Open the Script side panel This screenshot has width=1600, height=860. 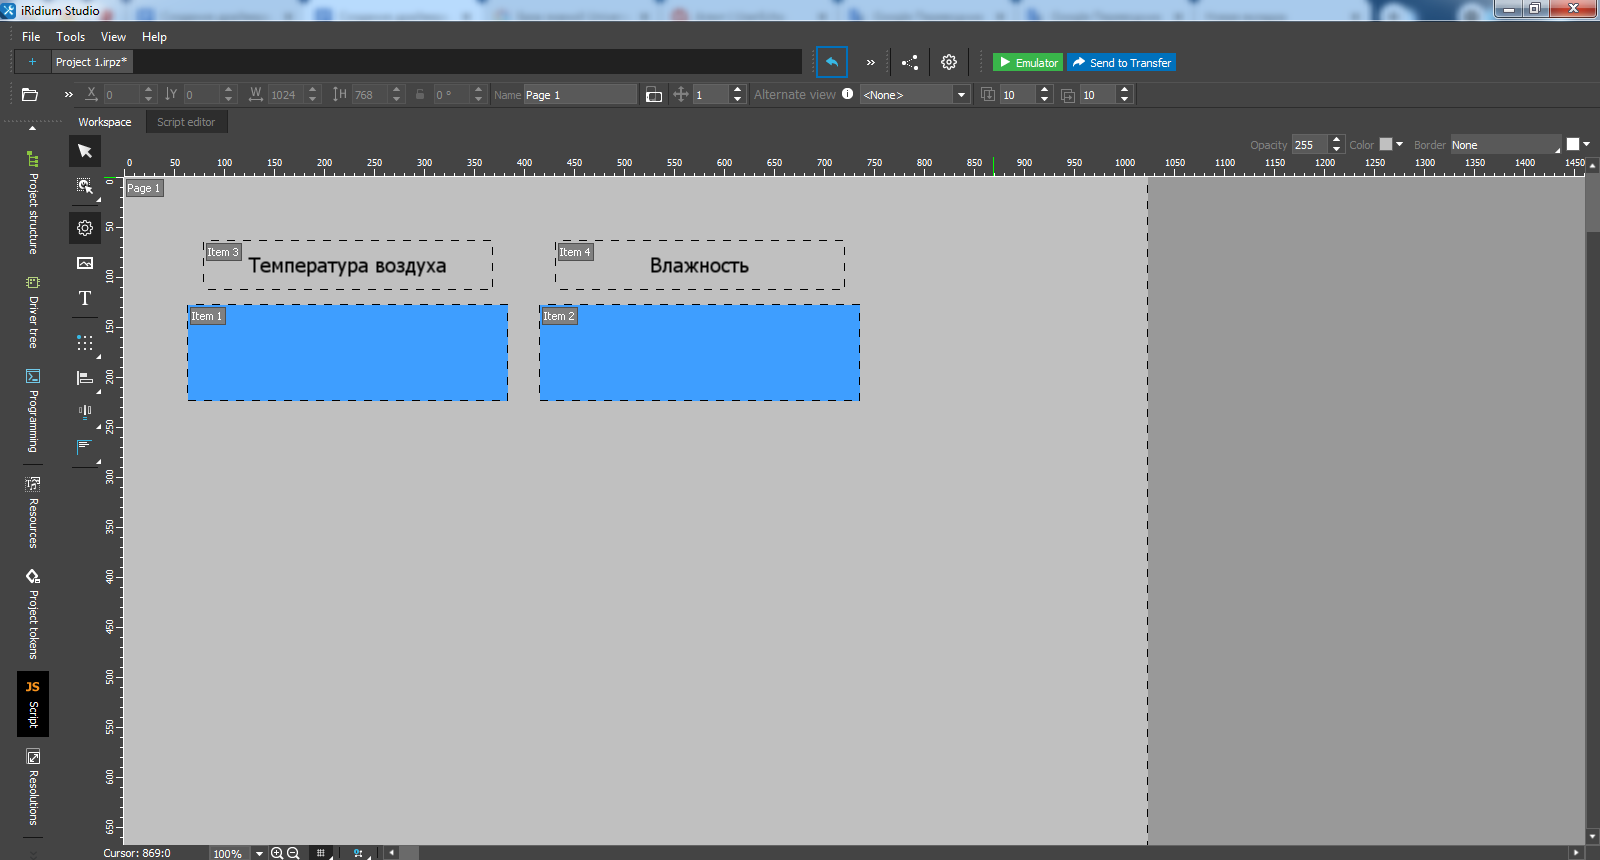(x=33, y=704)
